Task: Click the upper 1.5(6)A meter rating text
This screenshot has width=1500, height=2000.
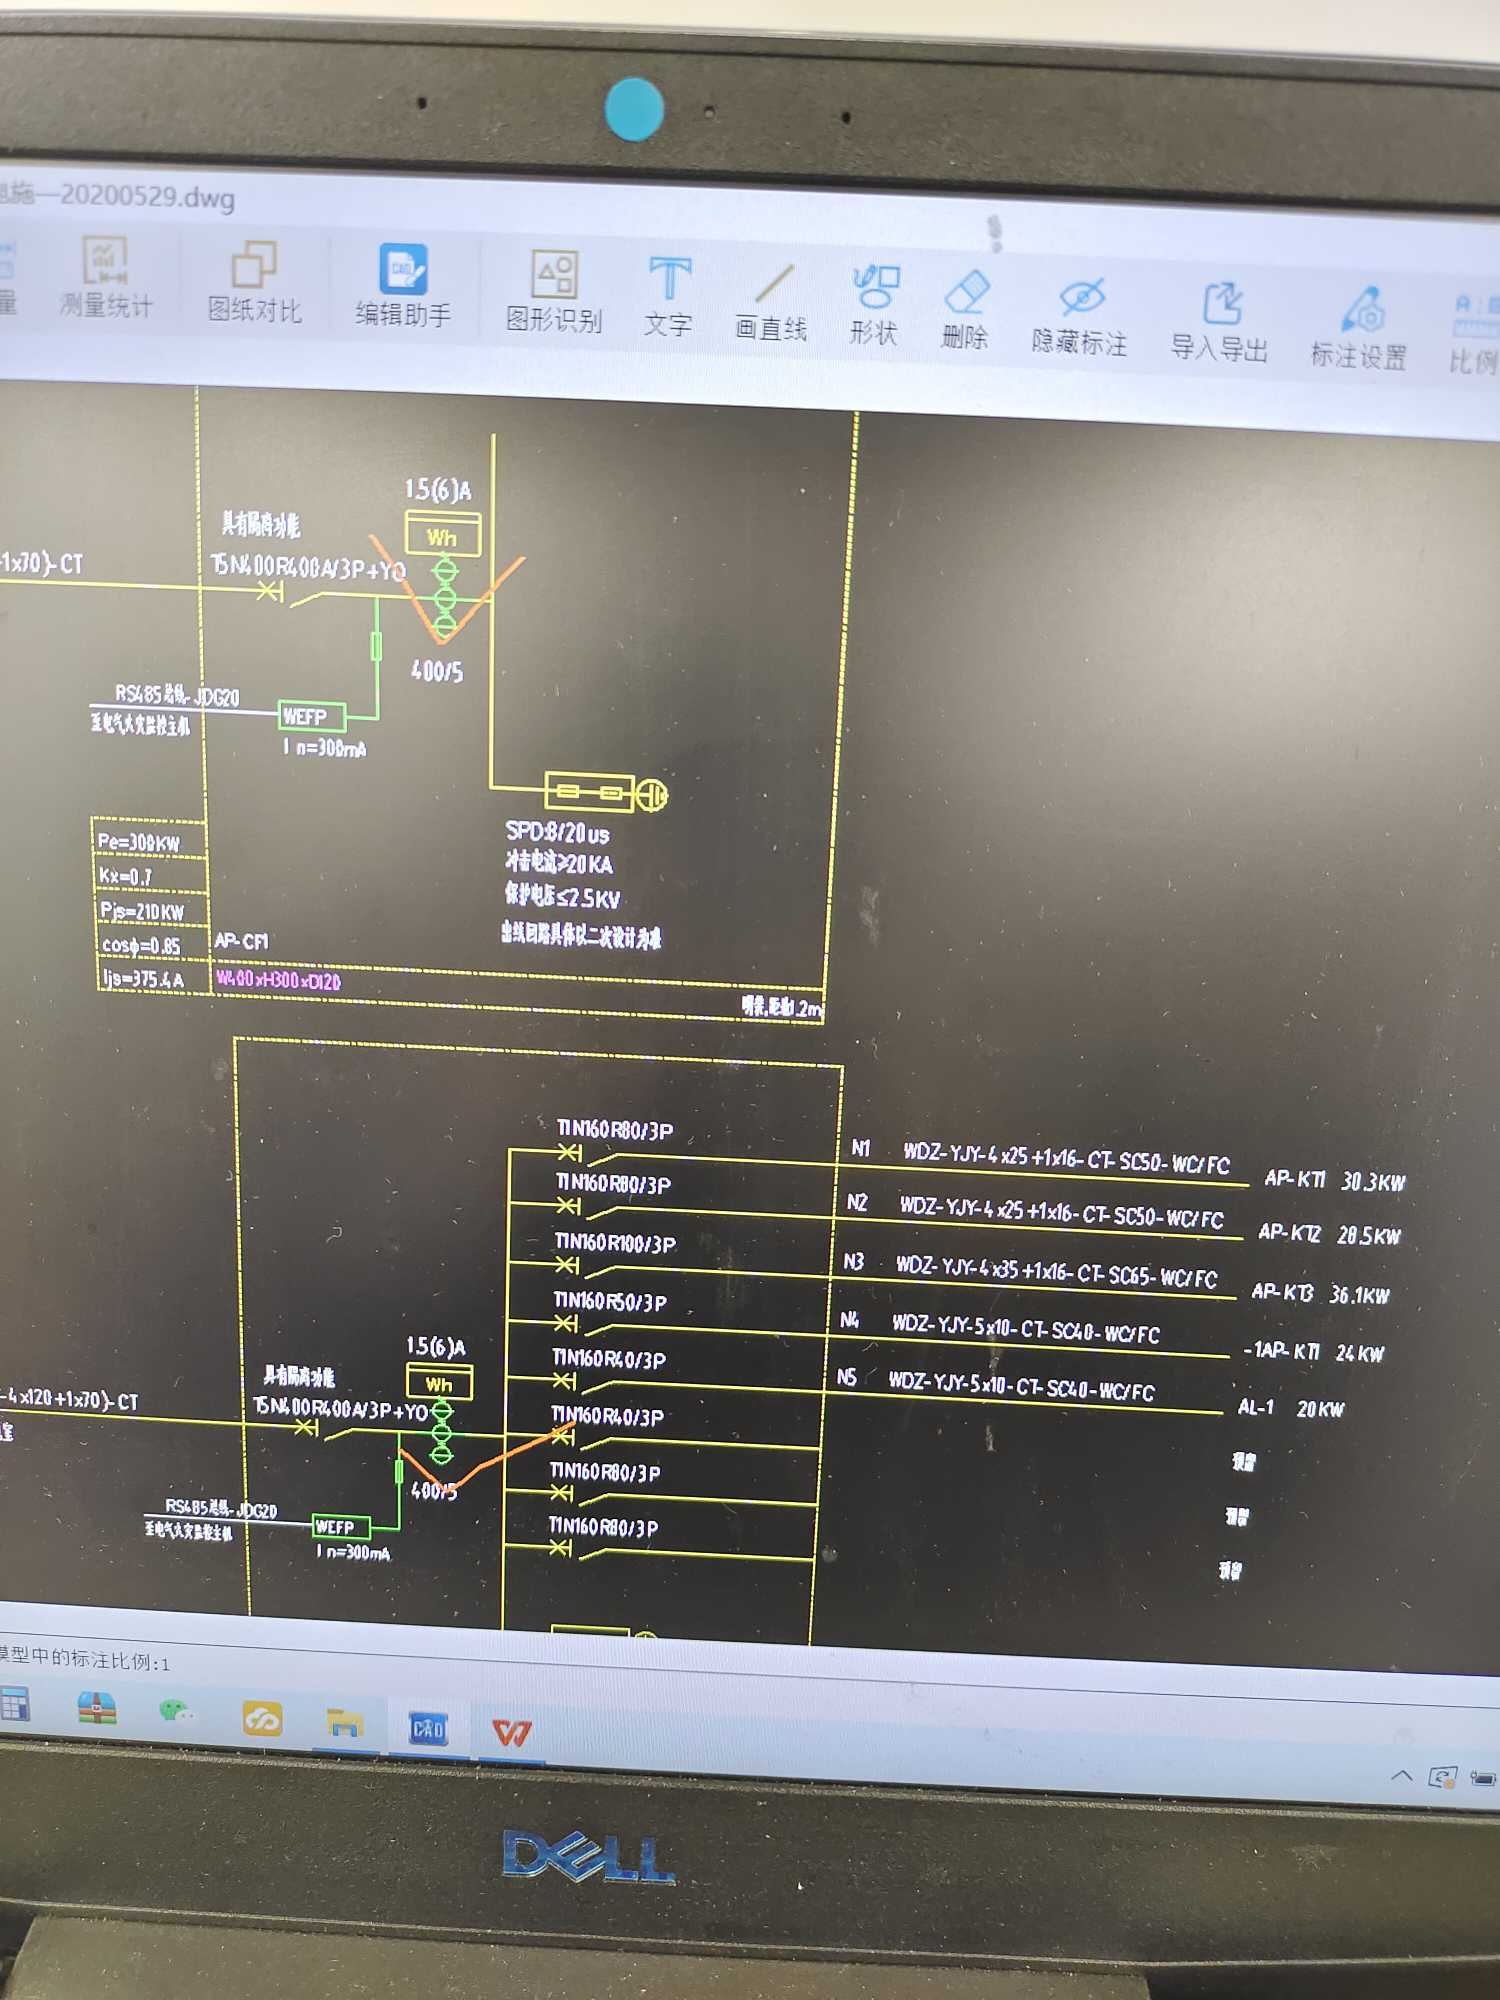Action: coord(438,489)
